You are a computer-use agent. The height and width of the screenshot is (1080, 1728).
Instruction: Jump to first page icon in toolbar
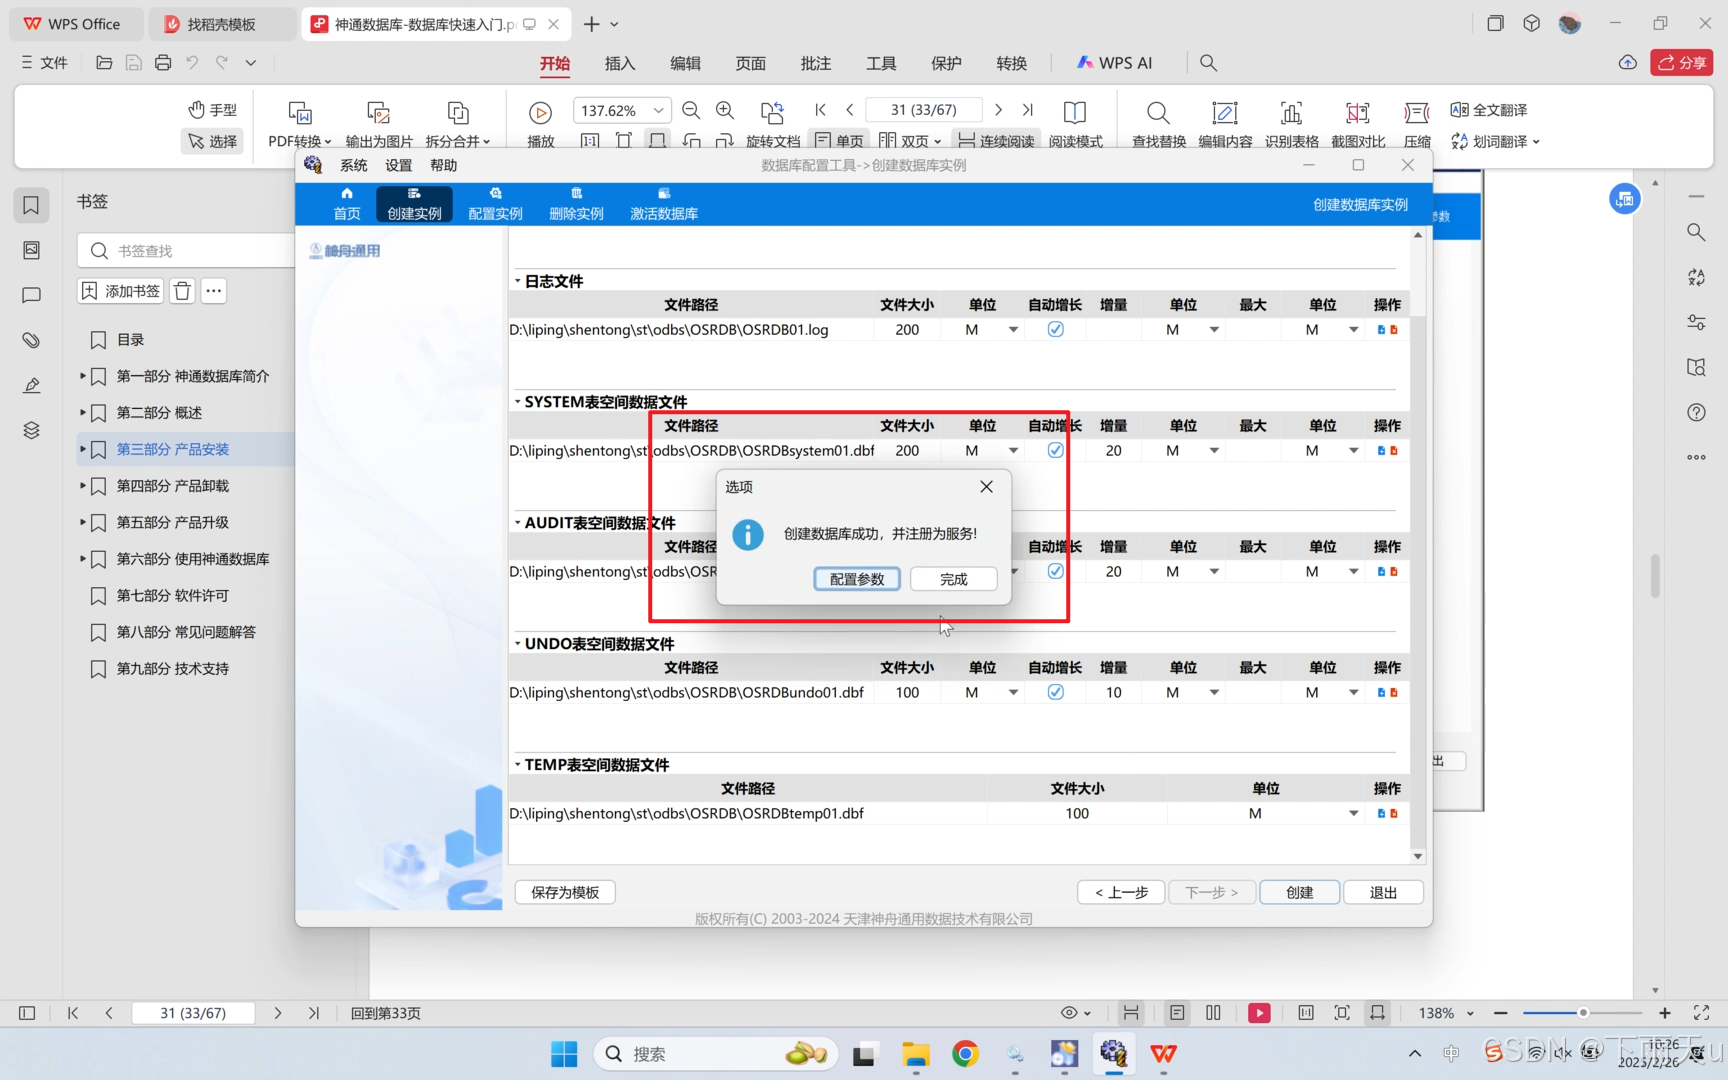pyautogui.click(x=821, y=110)
